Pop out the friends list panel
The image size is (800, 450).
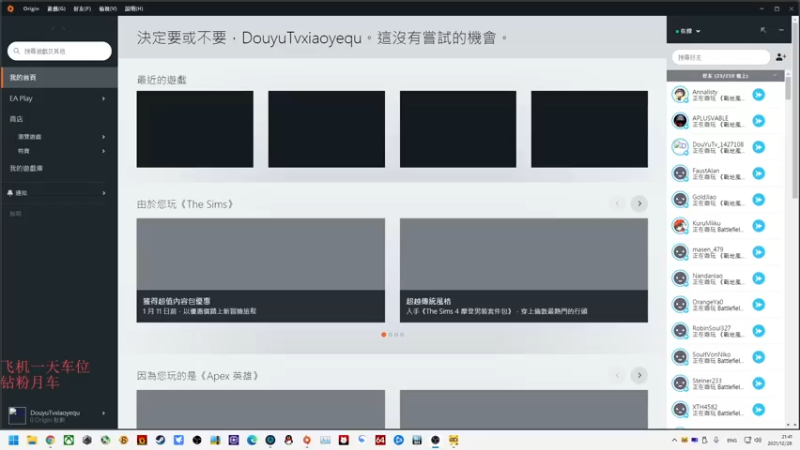point(763,30)
